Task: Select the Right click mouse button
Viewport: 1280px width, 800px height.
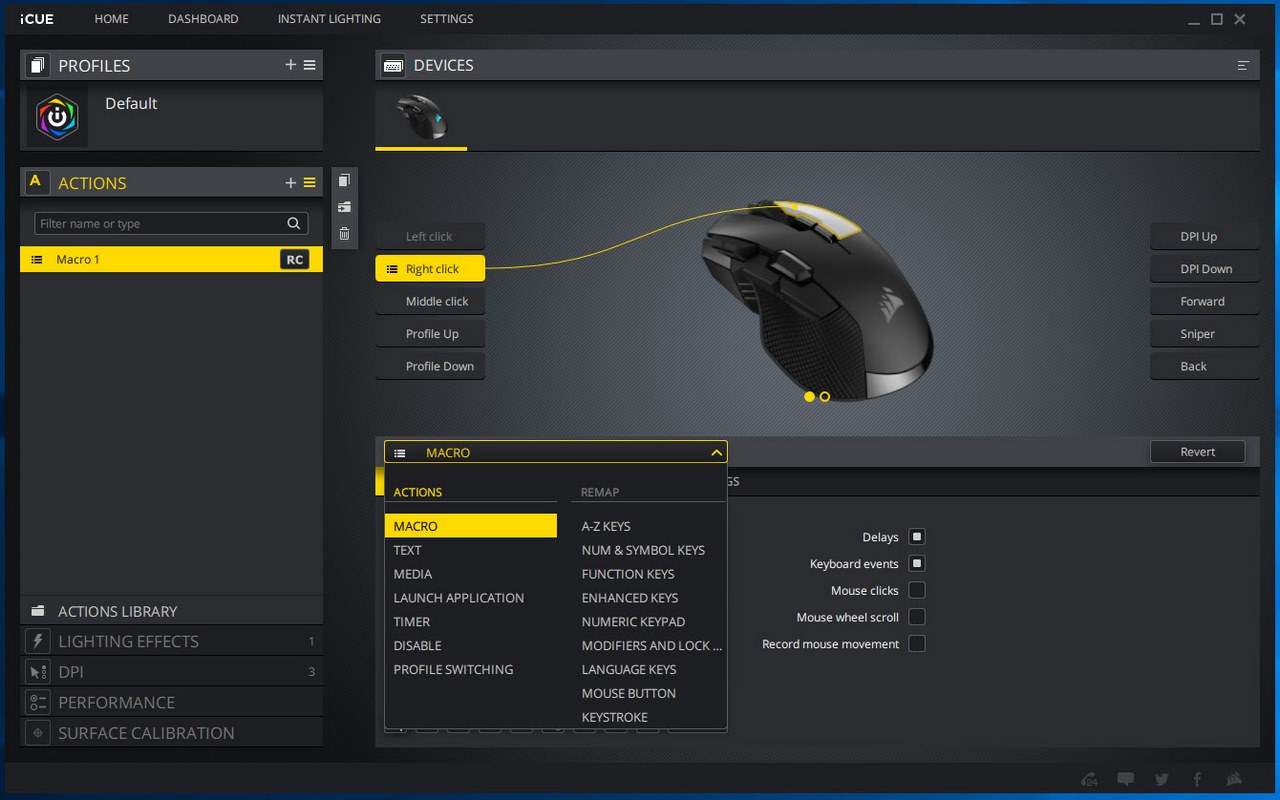Action: click(430, 269)
